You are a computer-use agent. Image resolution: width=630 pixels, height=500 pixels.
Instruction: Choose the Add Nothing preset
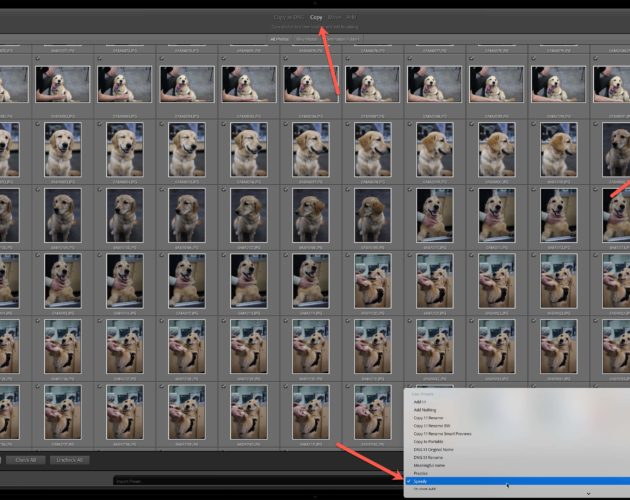point(425,410)
